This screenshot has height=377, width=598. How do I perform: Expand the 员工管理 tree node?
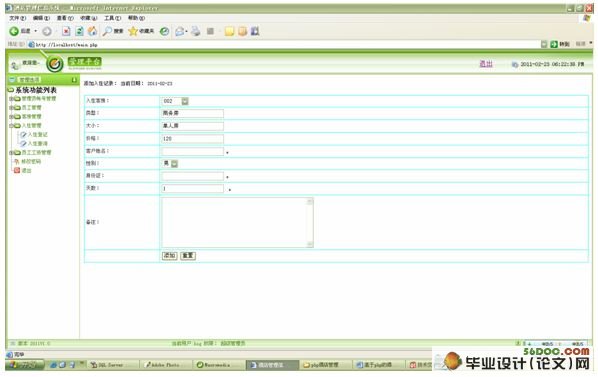click(x=11, y=108)
